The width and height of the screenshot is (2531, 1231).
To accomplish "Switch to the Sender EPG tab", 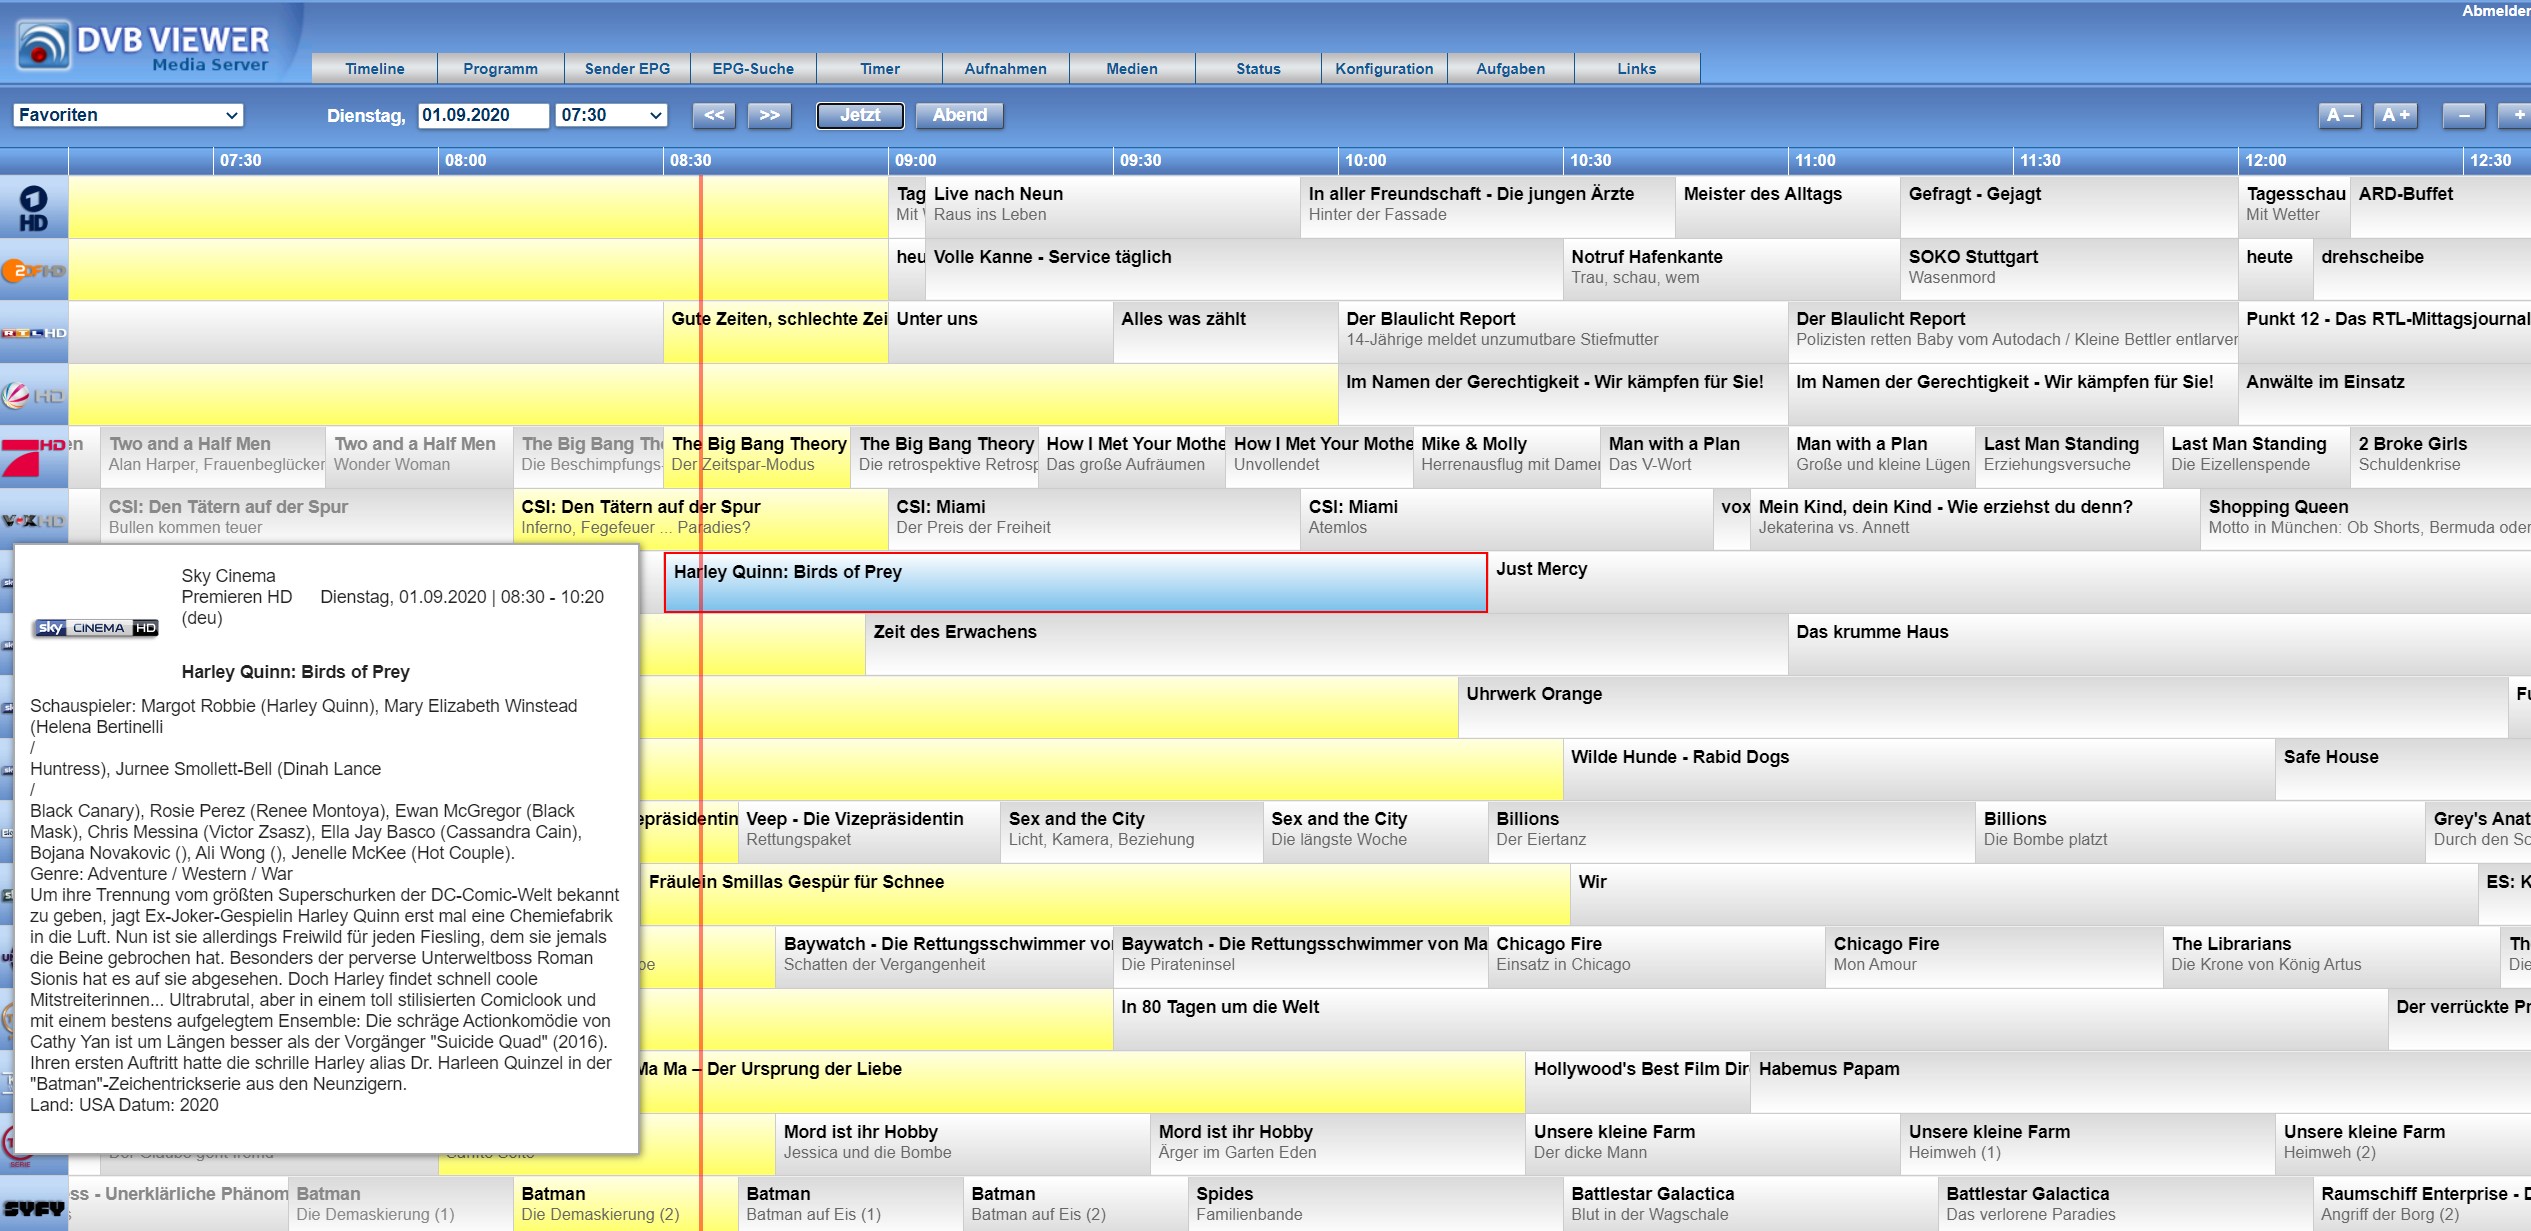I will pos(627,68).
